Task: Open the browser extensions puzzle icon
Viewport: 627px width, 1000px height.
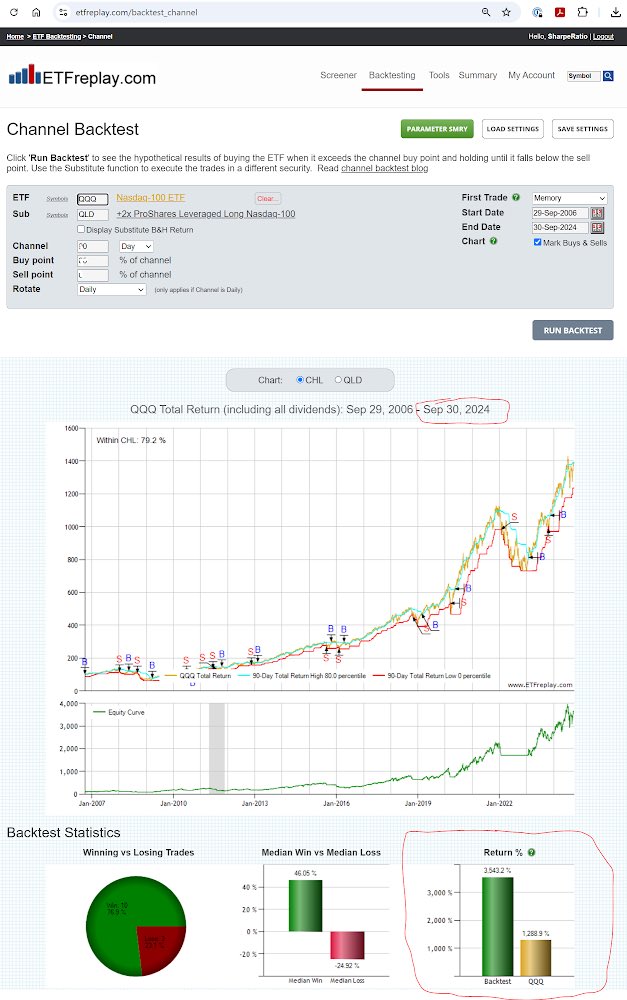Action: click(582, 12)
